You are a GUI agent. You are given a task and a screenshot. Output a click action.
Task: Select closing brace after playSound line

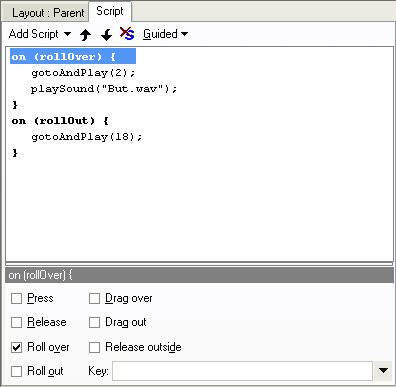pyautogui.click(x=15, y=105)
